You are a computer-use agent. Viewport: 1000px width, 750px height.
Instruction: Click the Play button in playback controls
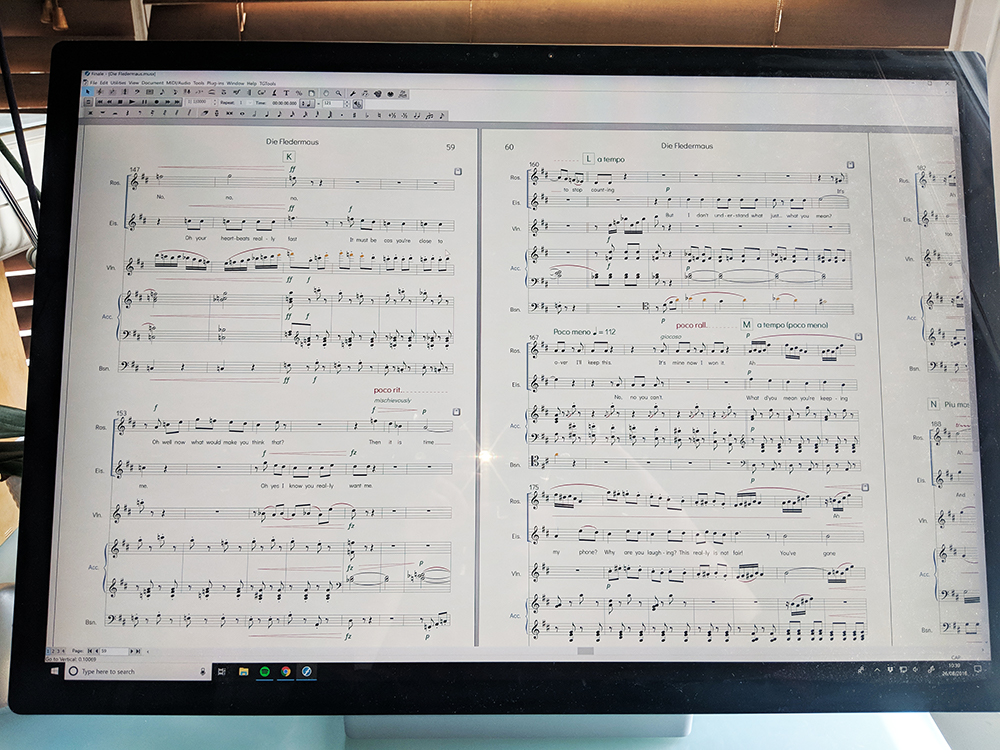[x=132, y=102]
